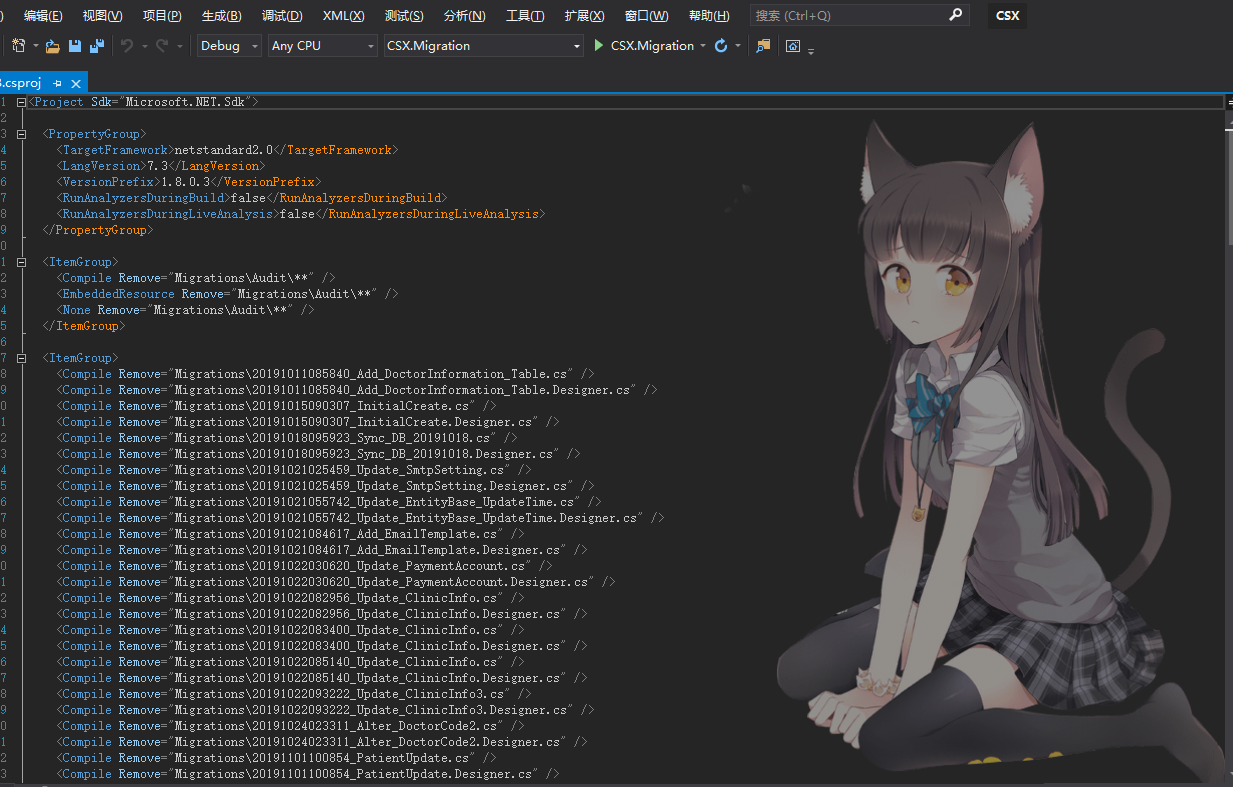Open the 分析(N) menu
Screen dimensions: 1233x787
coord(464,16)
